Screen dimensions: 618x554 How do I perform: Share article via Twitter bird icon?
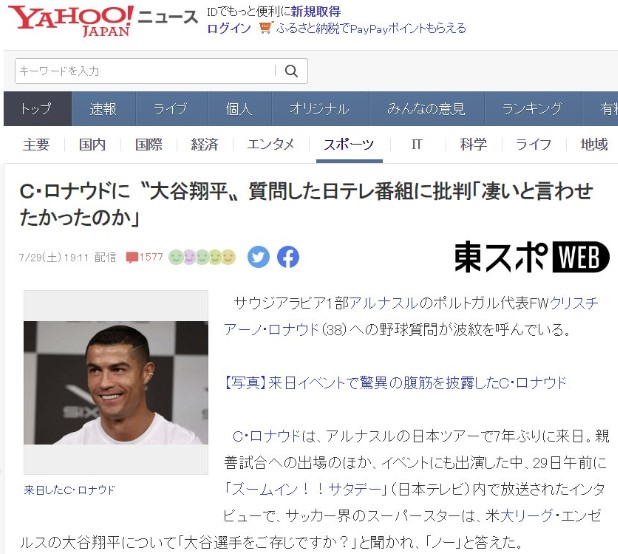pos(259,257)
